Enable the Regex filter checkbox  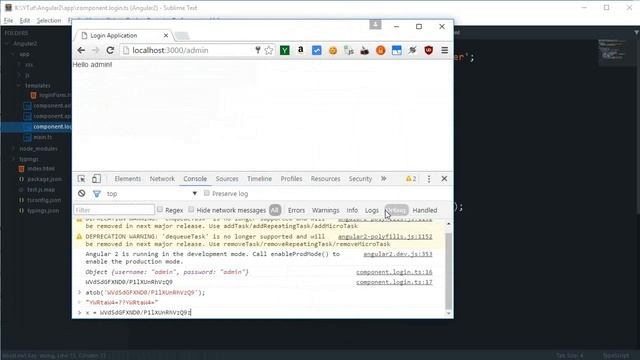[x=160, y=209]
